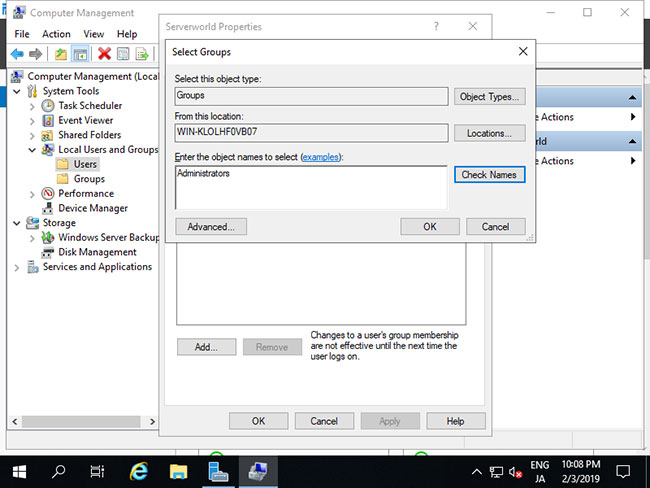Image resolution: width=650 pixels, height=488 pixels.
Task: Click the Check Names button
Action: pos(490,175)
